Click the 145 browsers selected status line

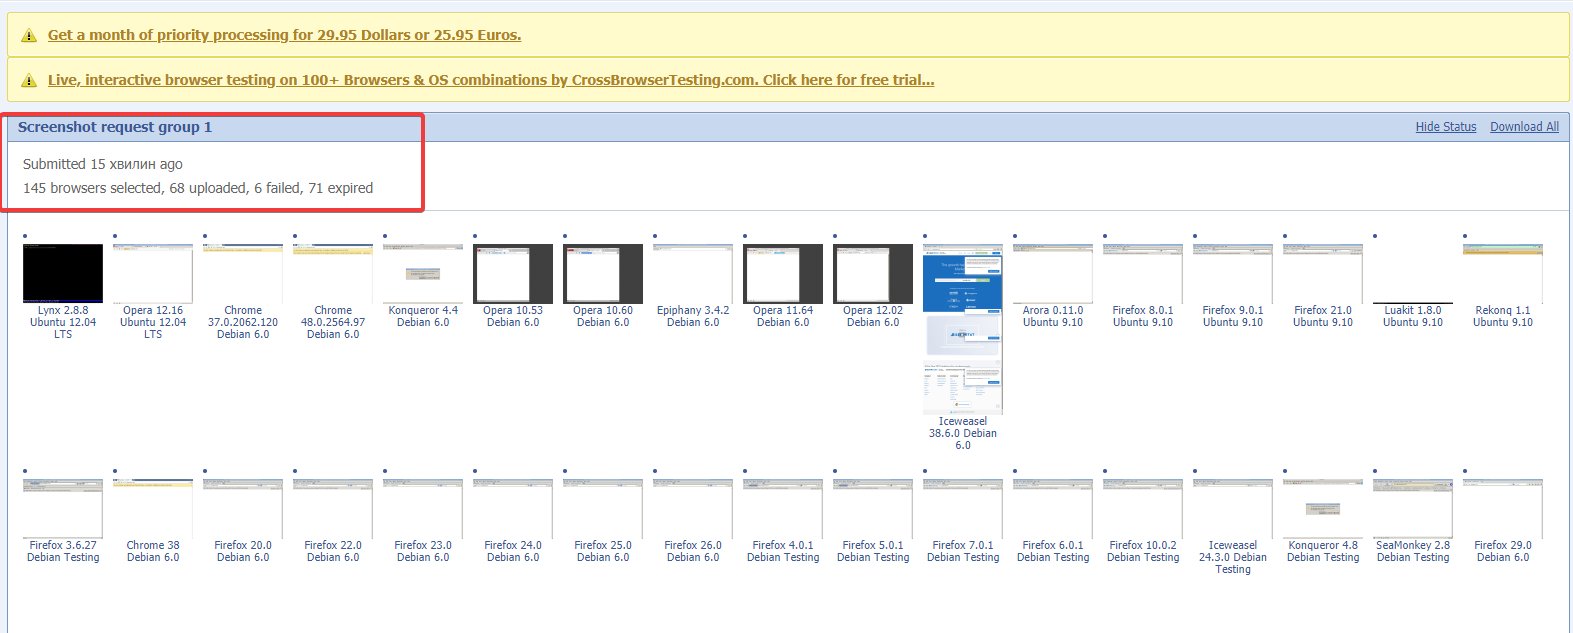click(x=198, y=188)
